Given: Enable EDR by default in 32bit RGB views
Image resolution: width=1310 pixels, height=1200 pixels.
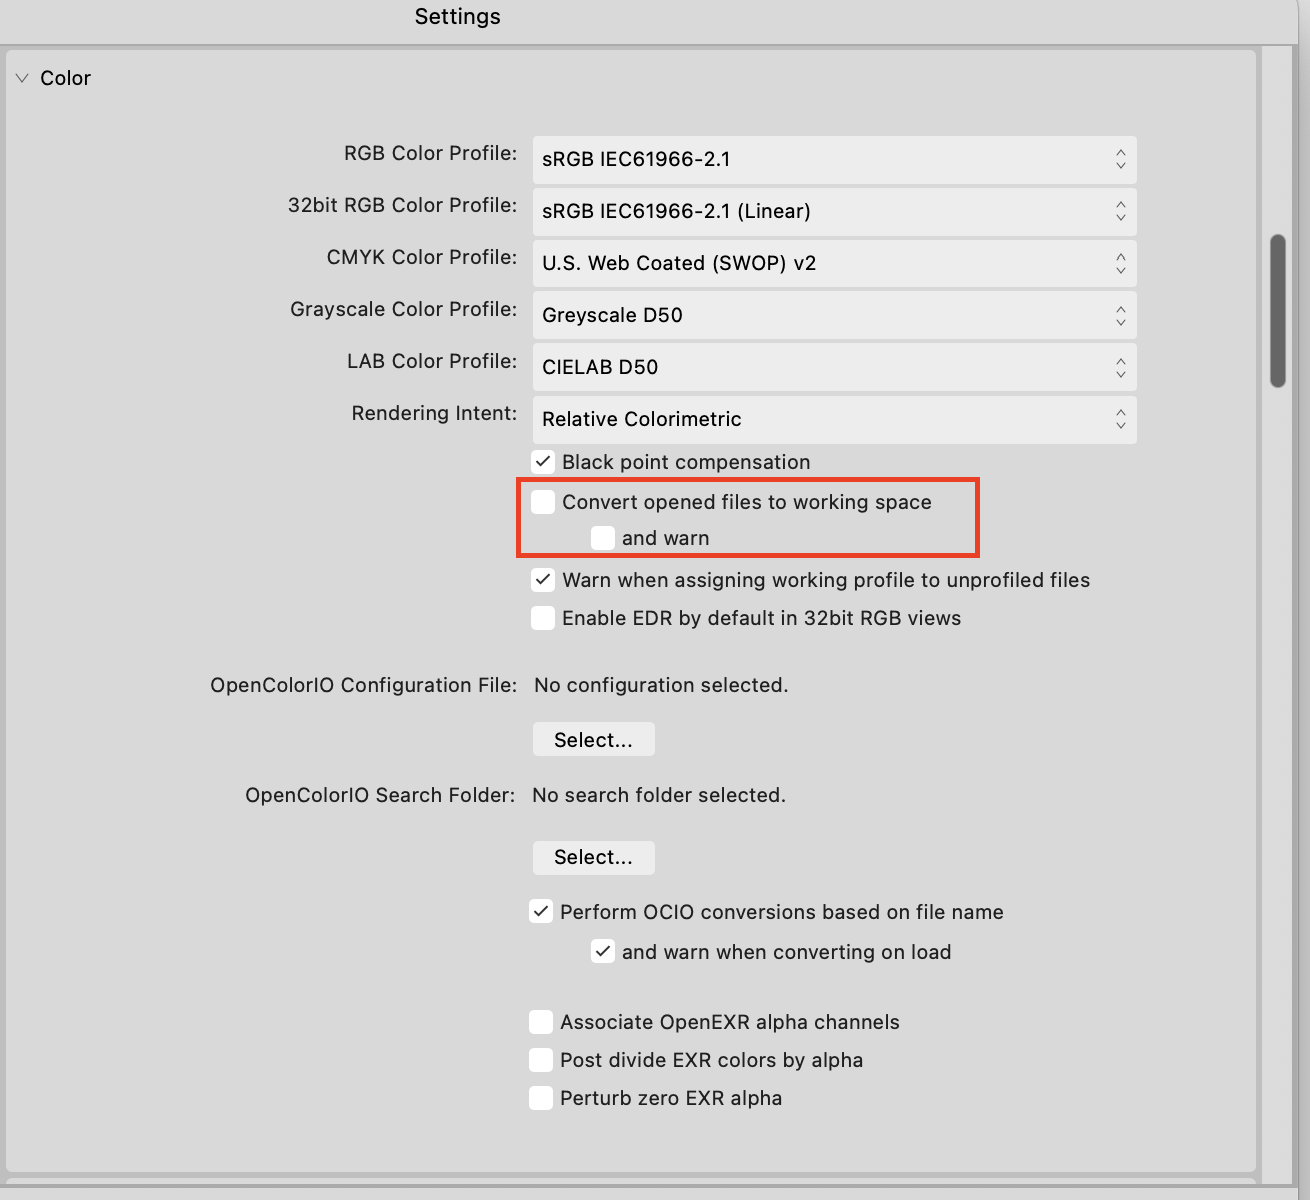Looking at the screenshot, I should (542, 618).
